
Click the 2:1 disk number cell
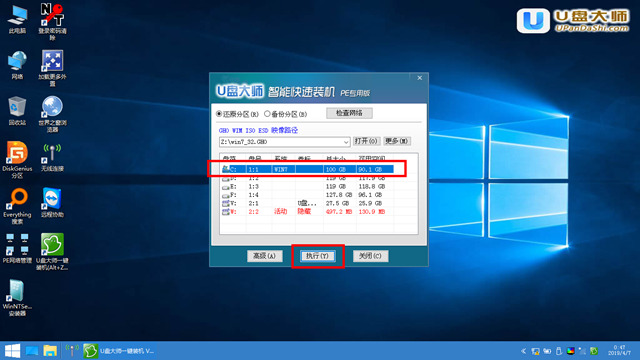(253, 203)
